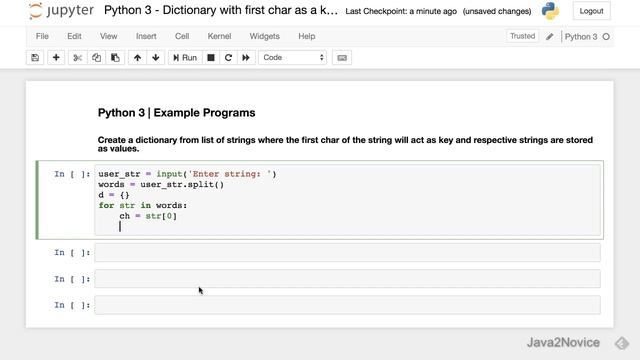Open the Cell menu

coord(182,36)
